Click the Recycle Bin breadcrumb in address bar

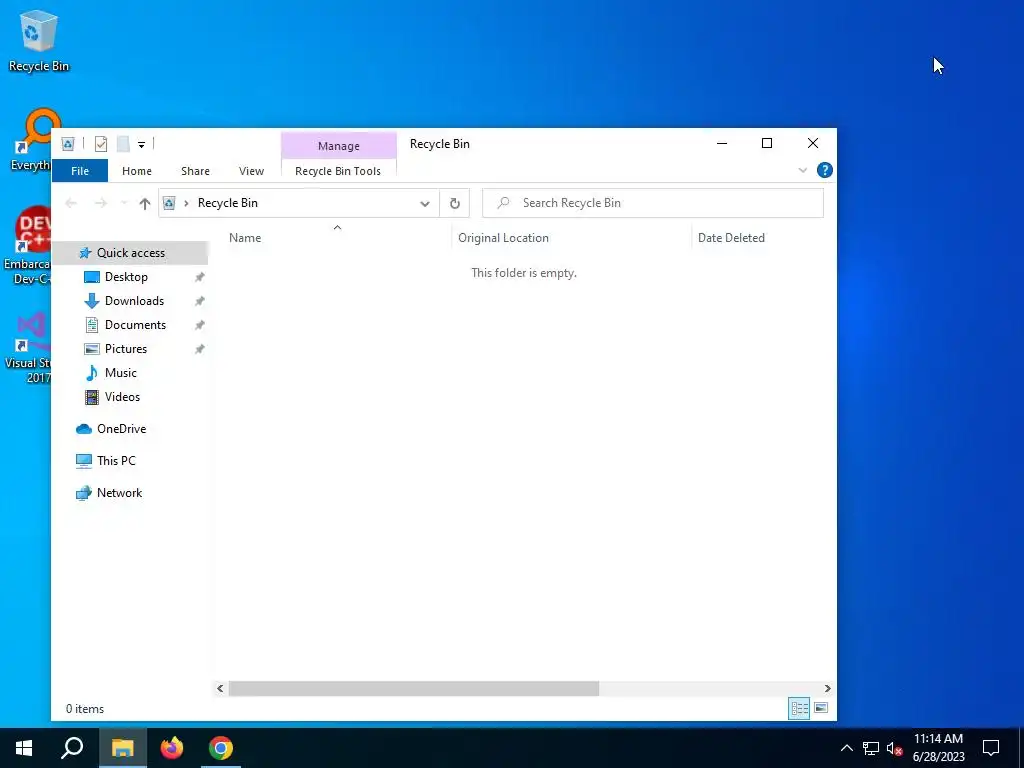228,203
